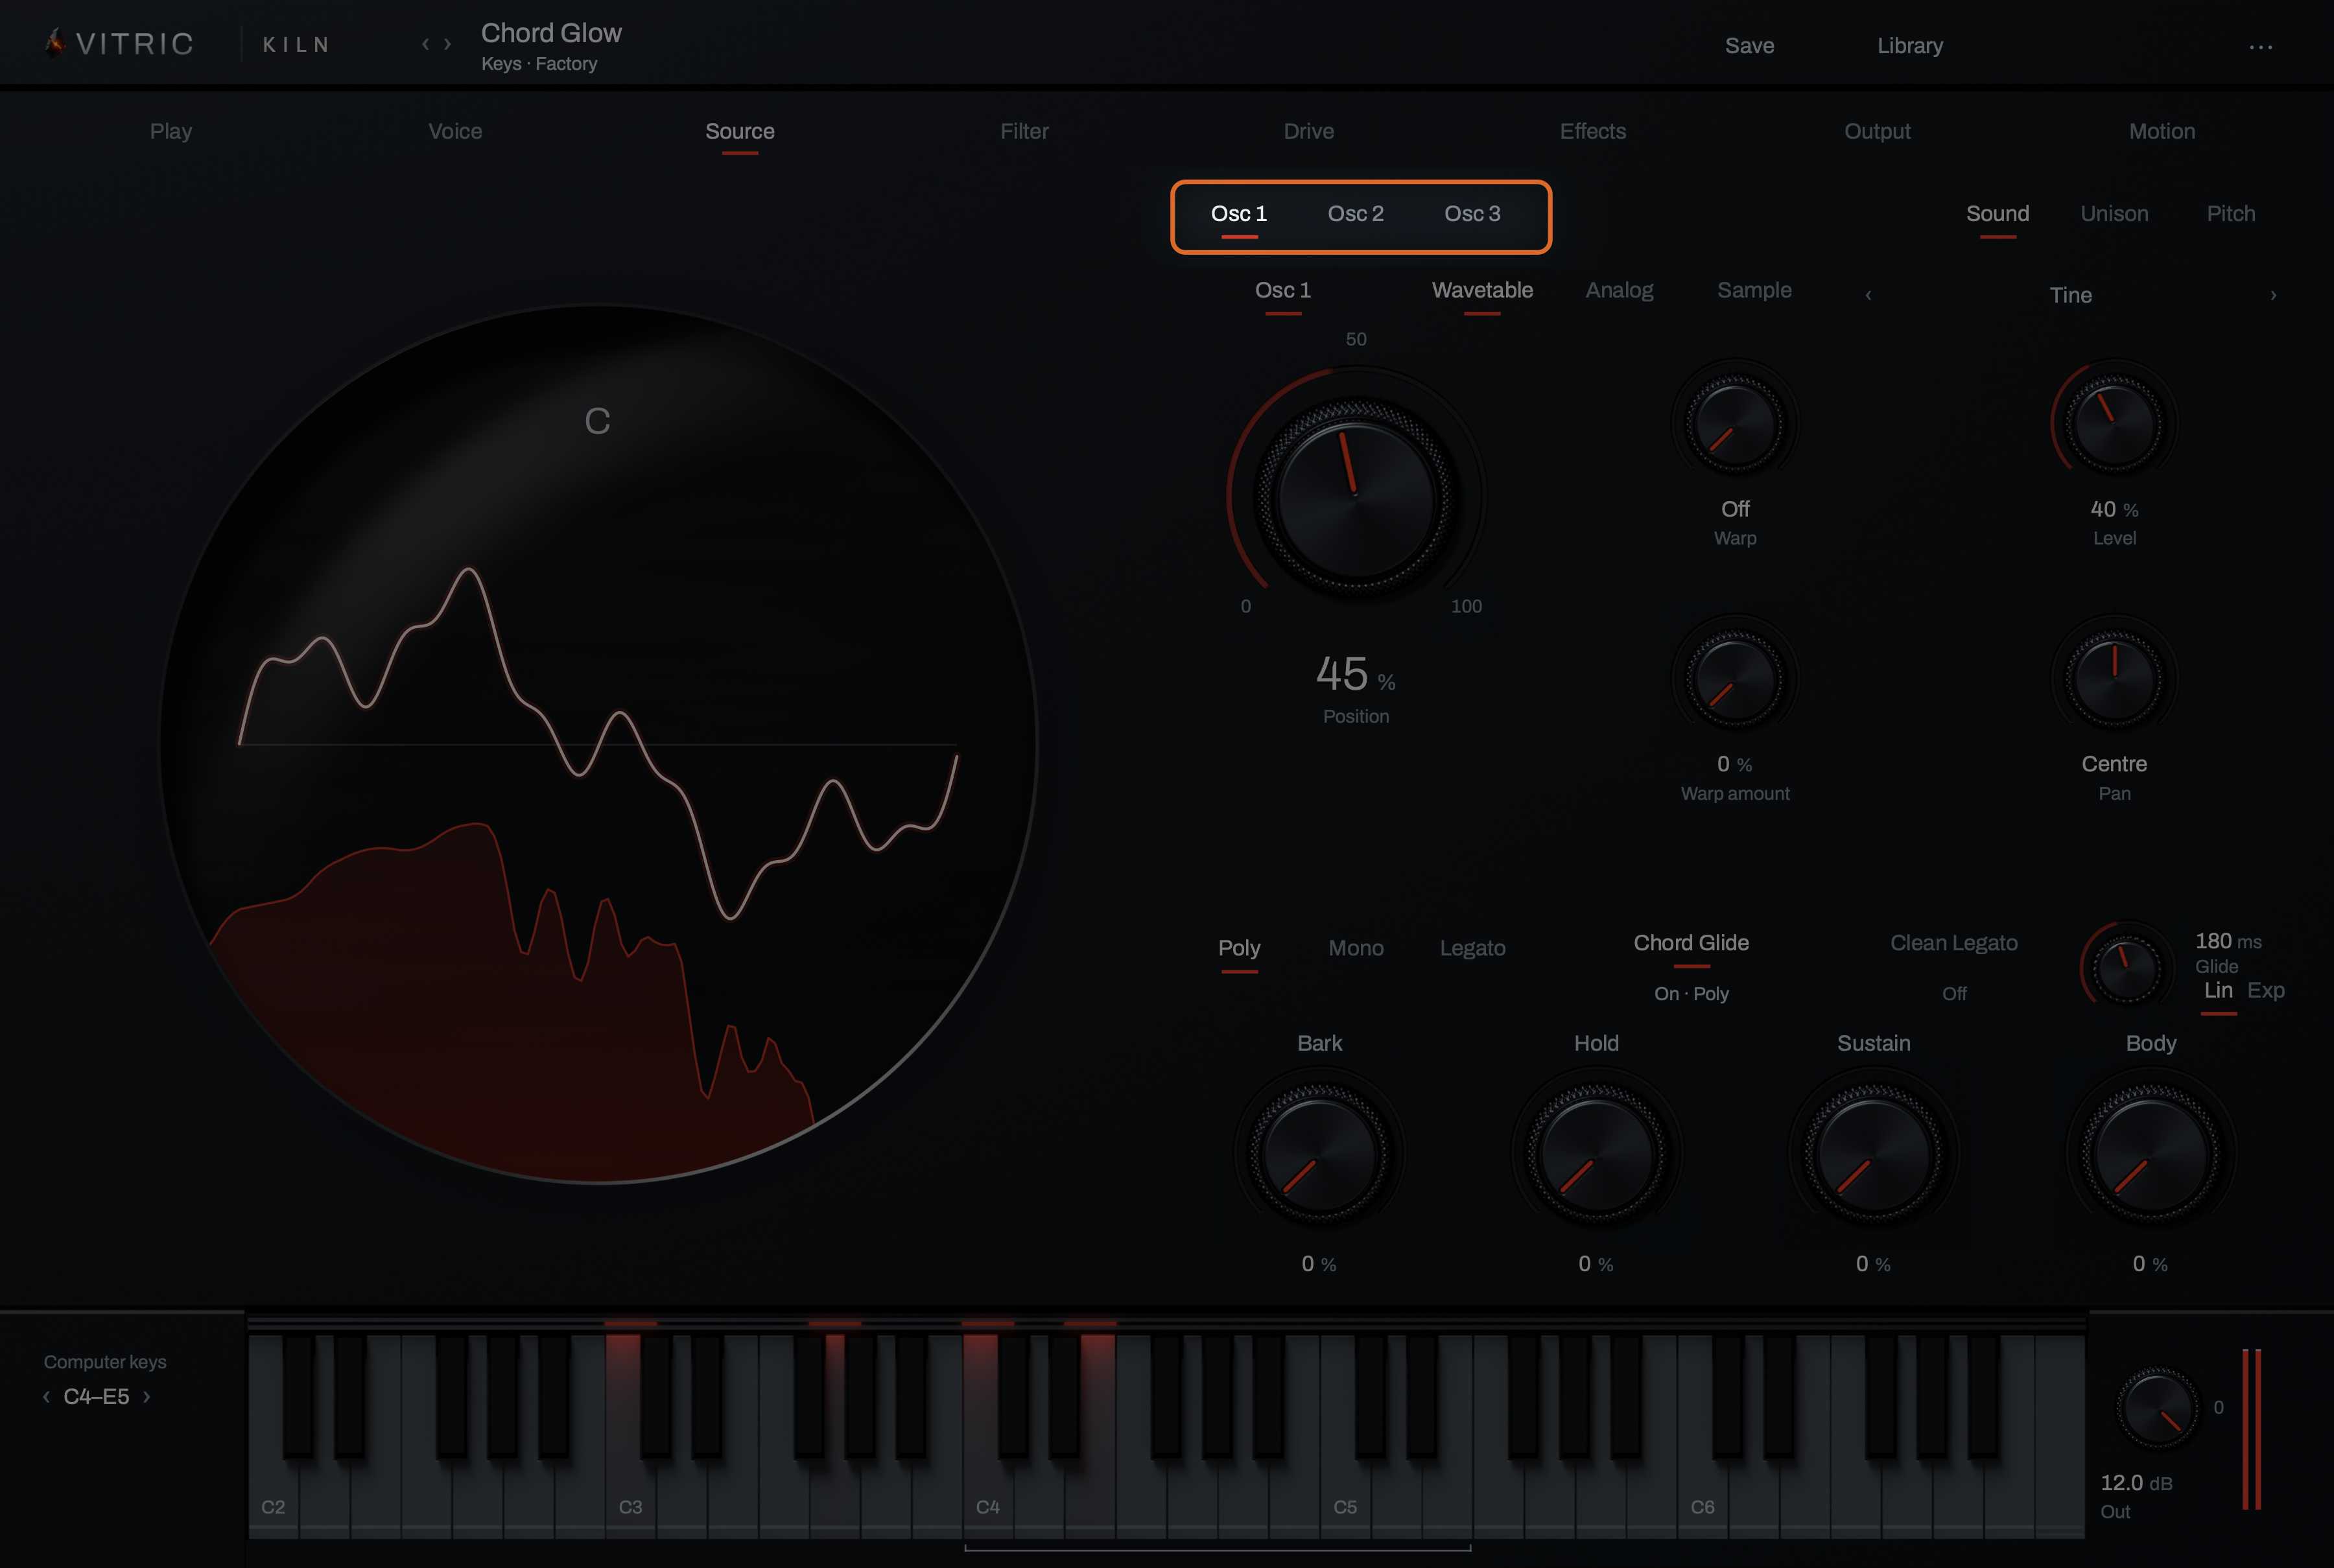Screen dimensions: 2334x1568
Task: Click the Warp amount knob
Action: point(1735,679)
